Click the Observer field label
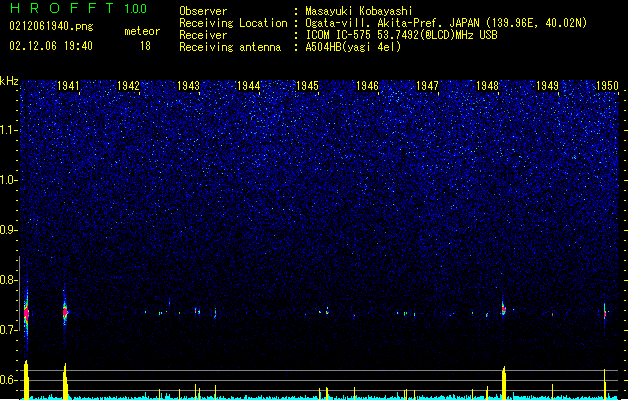 (203, 11)
